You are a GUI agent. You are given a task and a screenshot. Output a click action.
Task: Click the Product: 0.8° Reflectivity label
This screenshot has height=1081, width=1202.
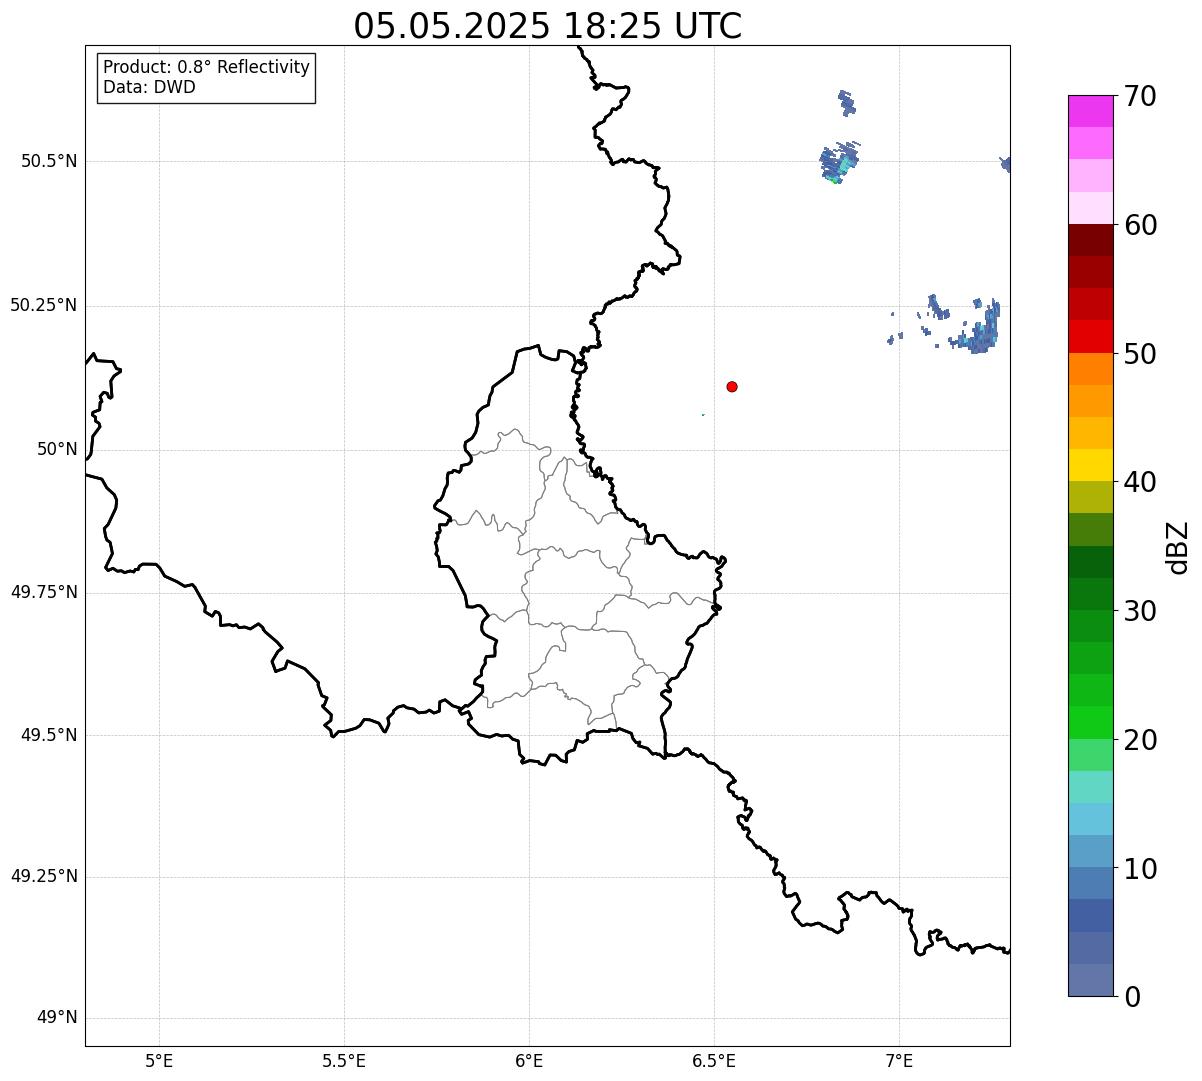pyautogui.click(x=207, y=67)
